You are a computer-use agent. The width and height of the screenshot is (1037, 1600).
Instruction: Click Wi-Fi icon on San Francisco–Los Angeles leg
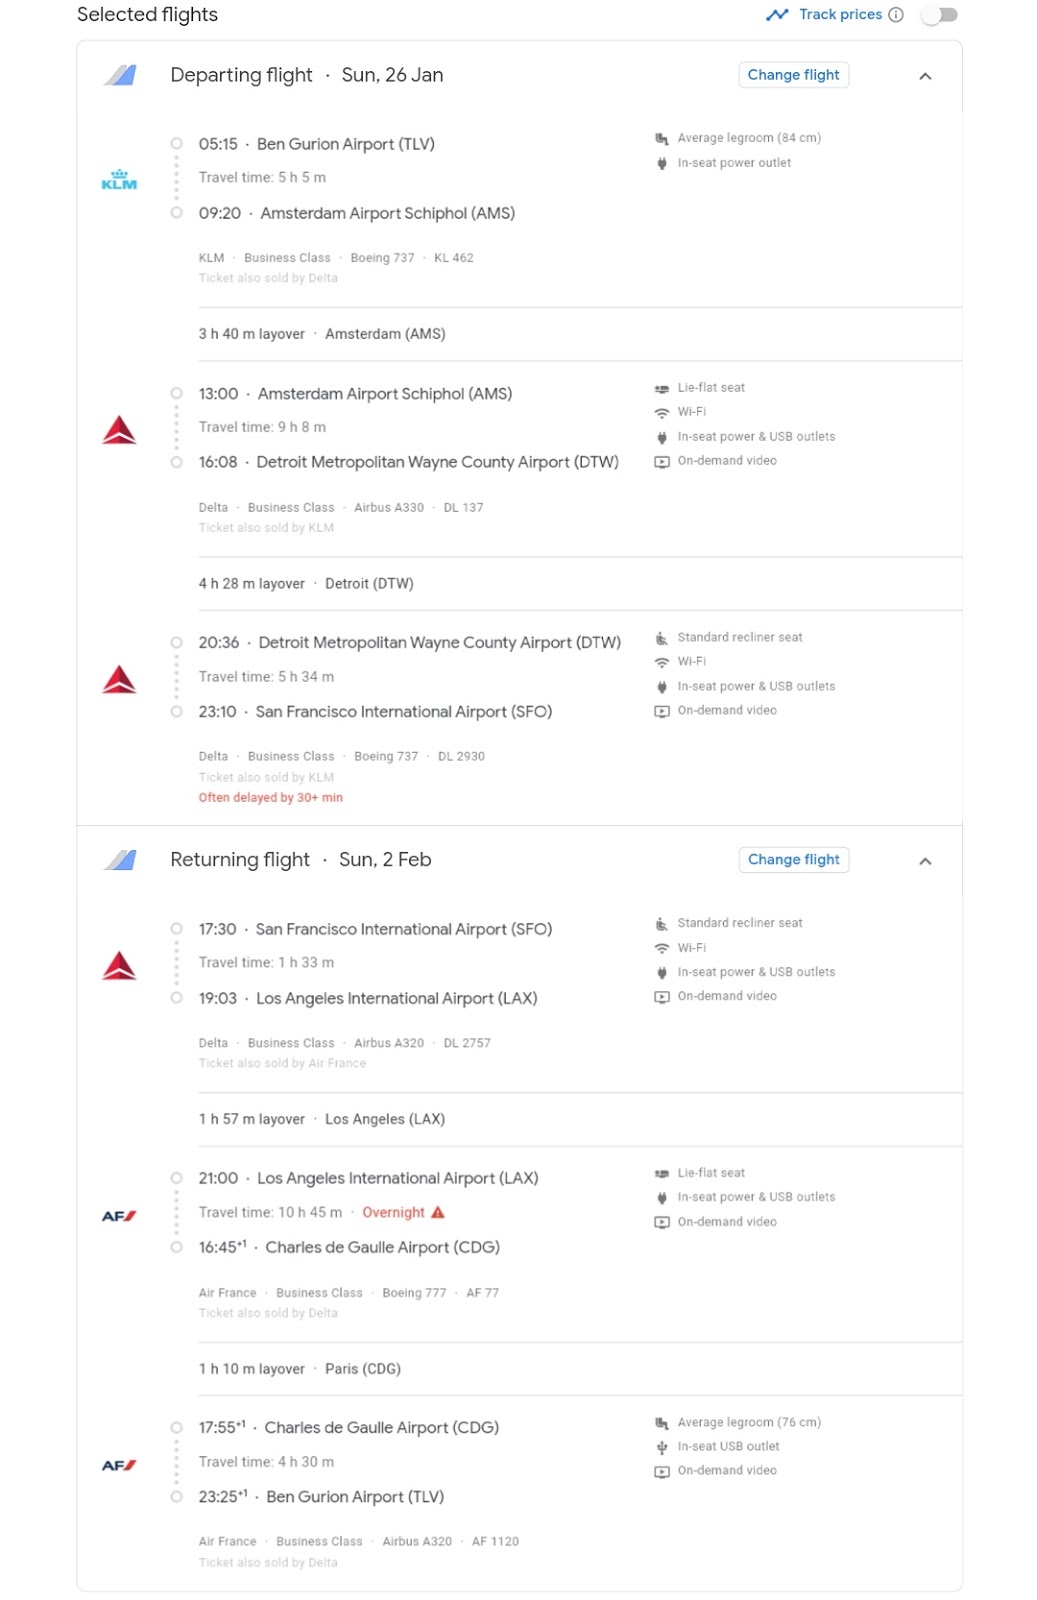pyautogui.click(x=661, y=948)
